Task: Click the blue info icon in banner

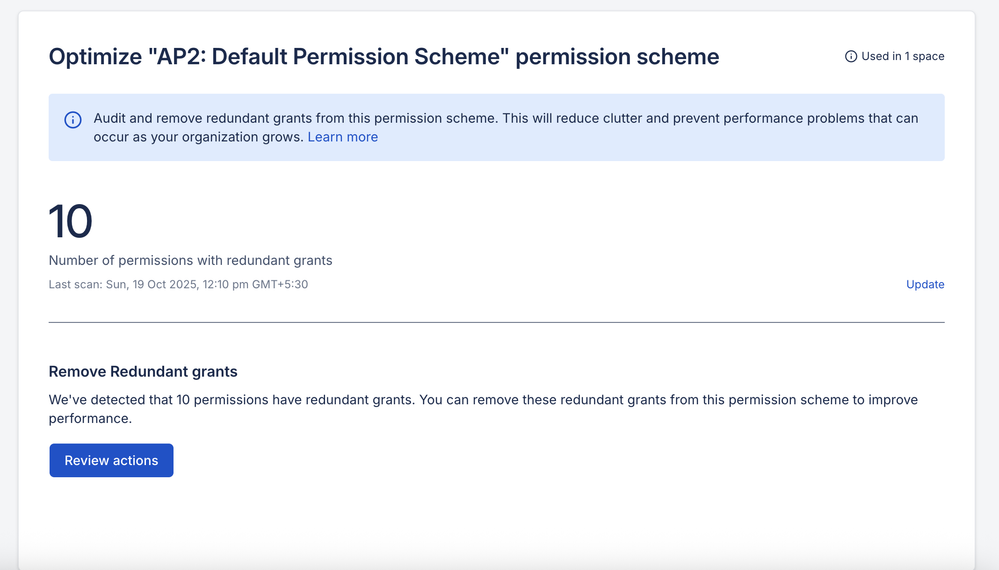Action: [x=73, y=120]
